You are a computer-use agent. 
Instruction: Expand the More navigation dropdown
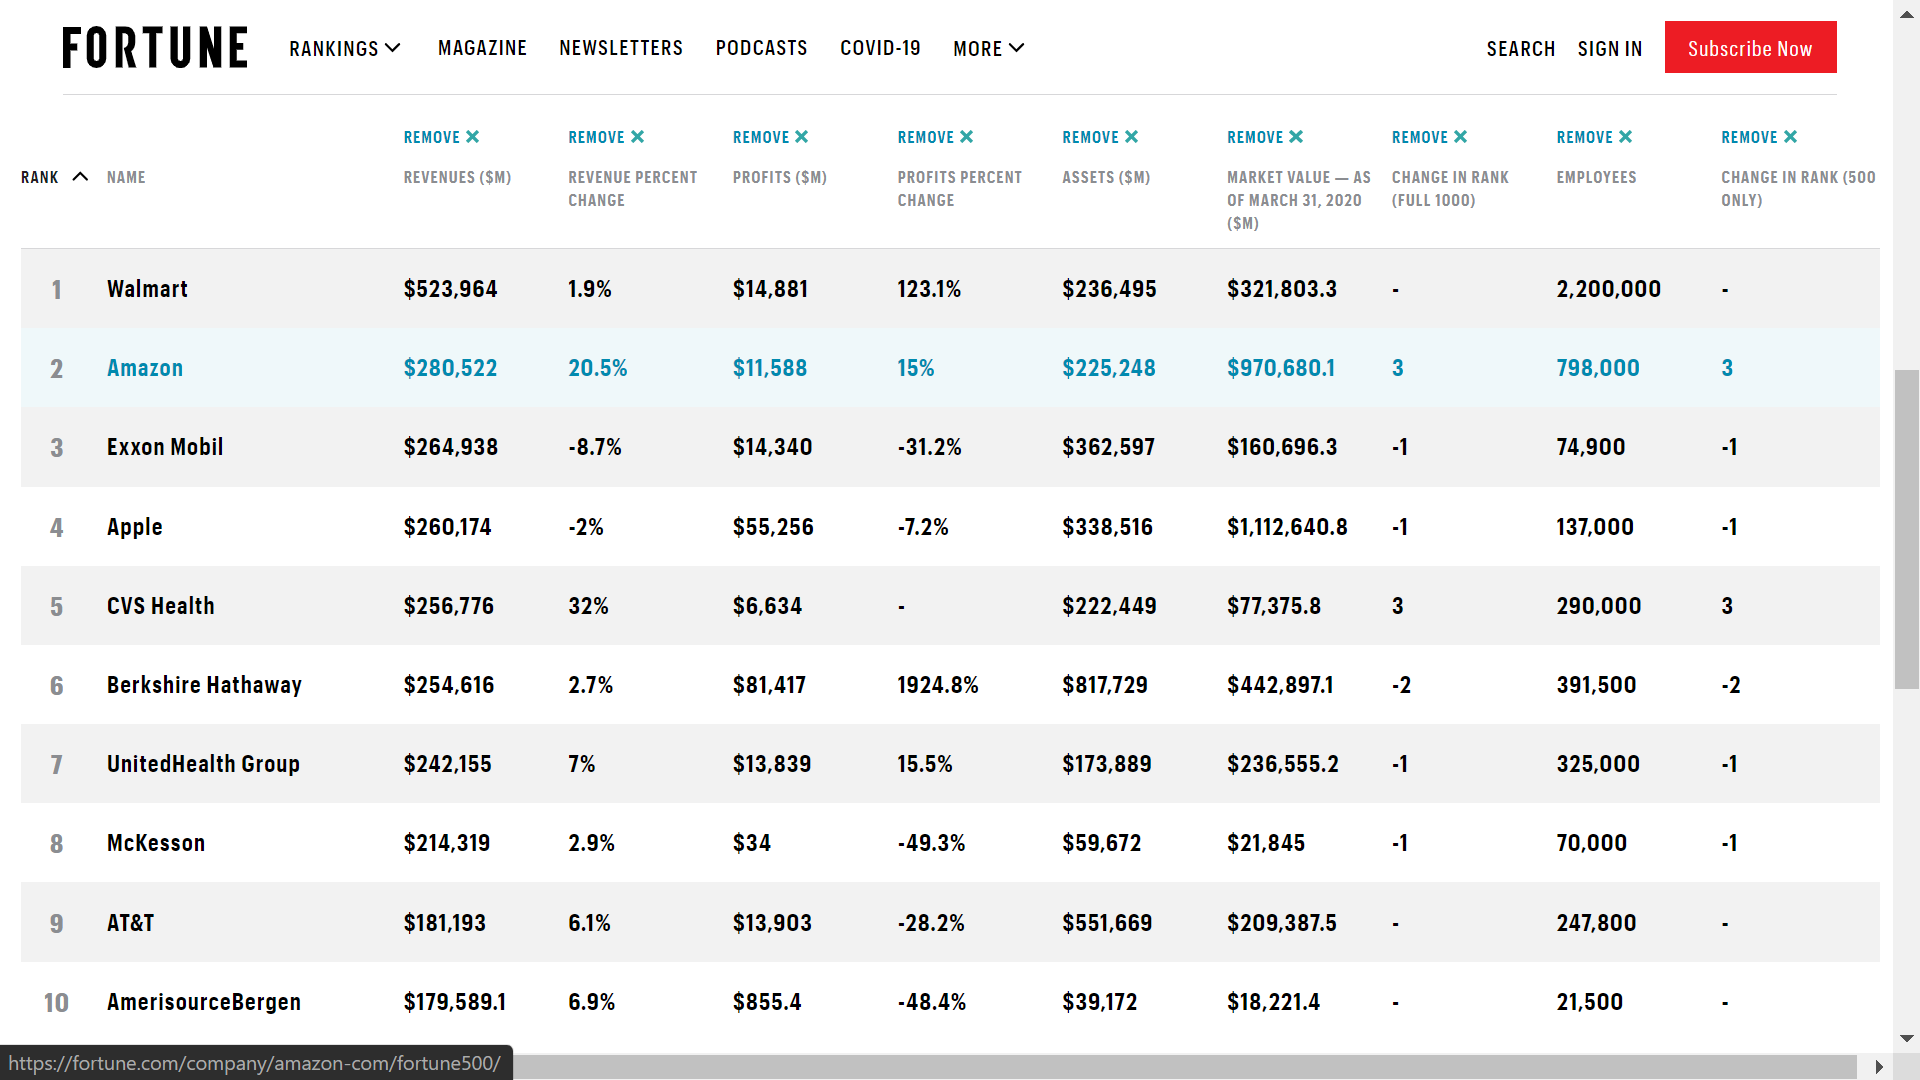click(988, 48)
